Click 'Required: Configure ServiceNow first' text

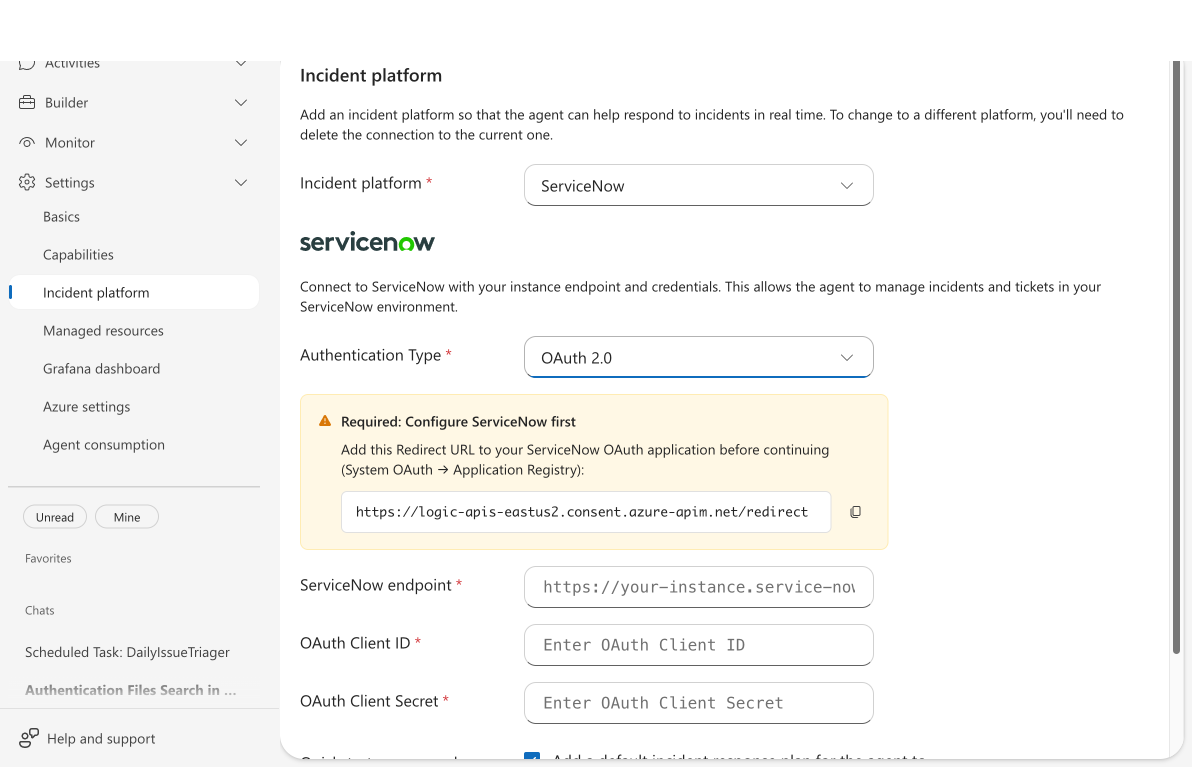coord(458,422)
